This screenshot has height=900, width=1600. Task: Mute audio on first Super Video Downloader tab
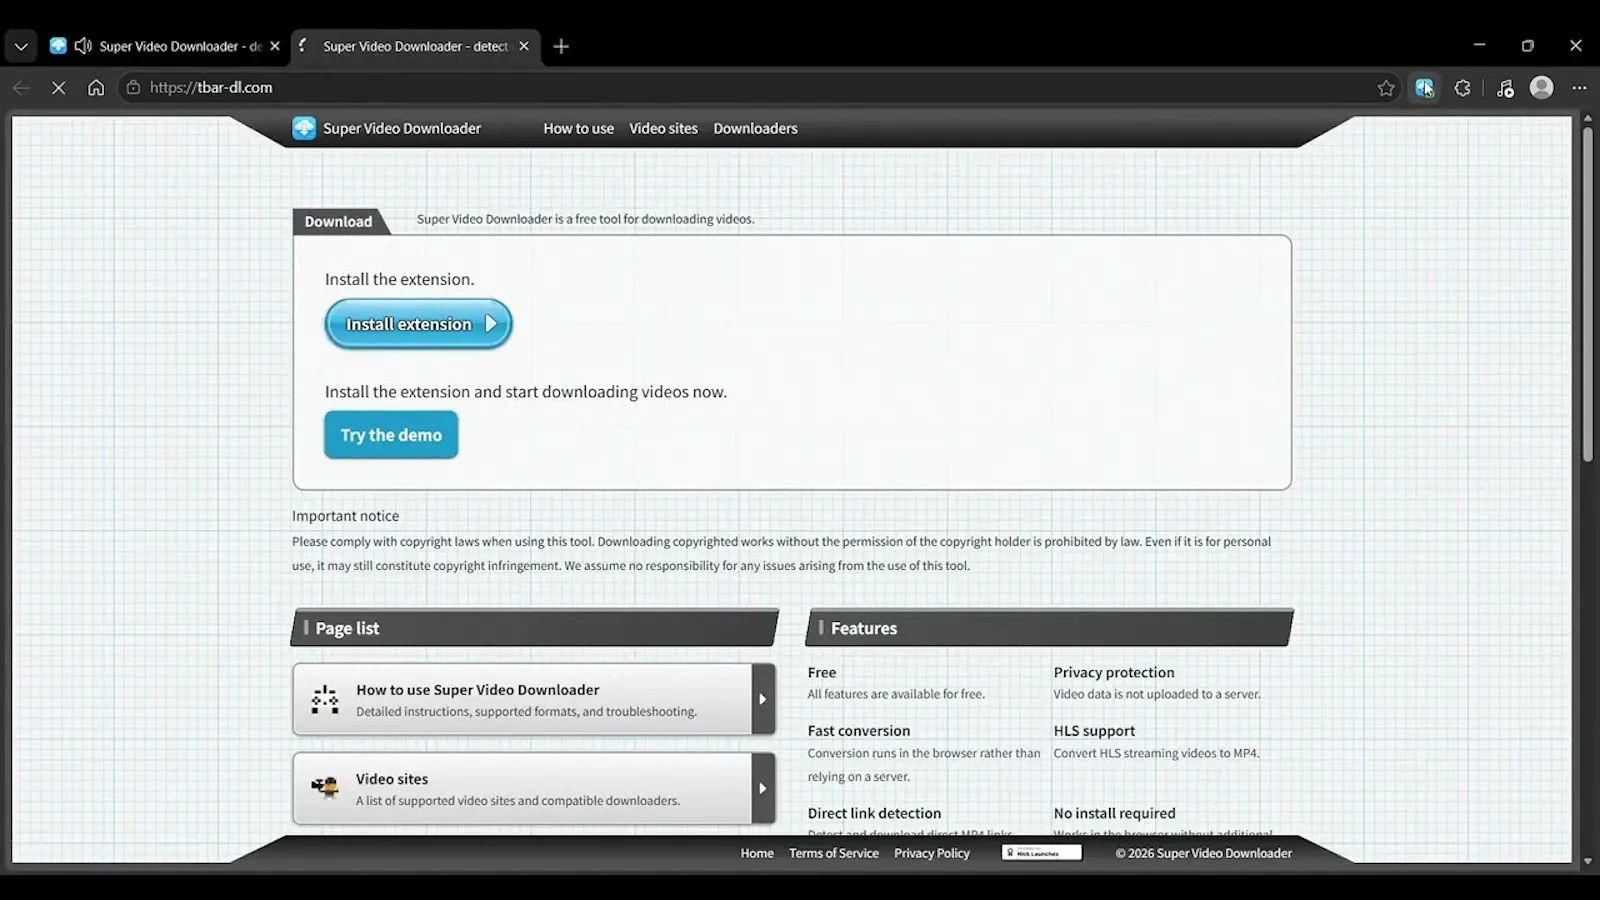tap(83, 46)
